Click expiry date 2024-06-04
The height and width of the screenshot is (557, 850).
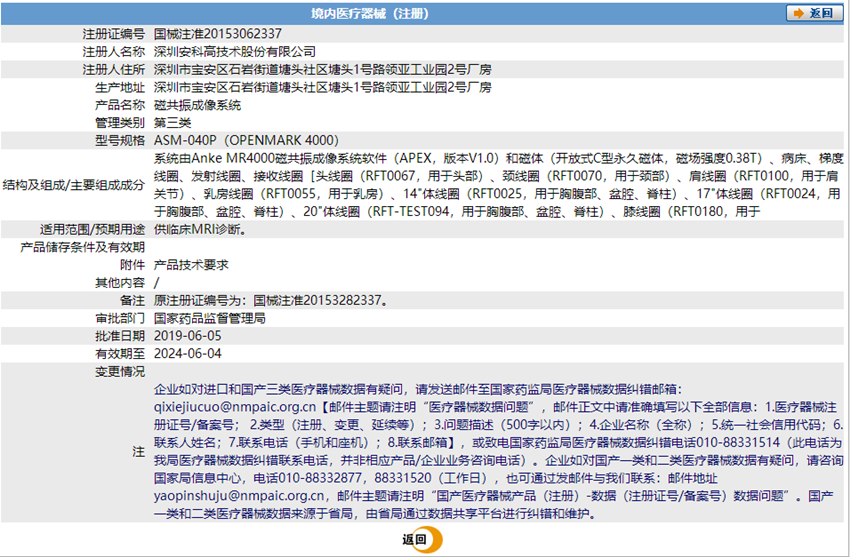pyautogui.click(x=187, y=354)
